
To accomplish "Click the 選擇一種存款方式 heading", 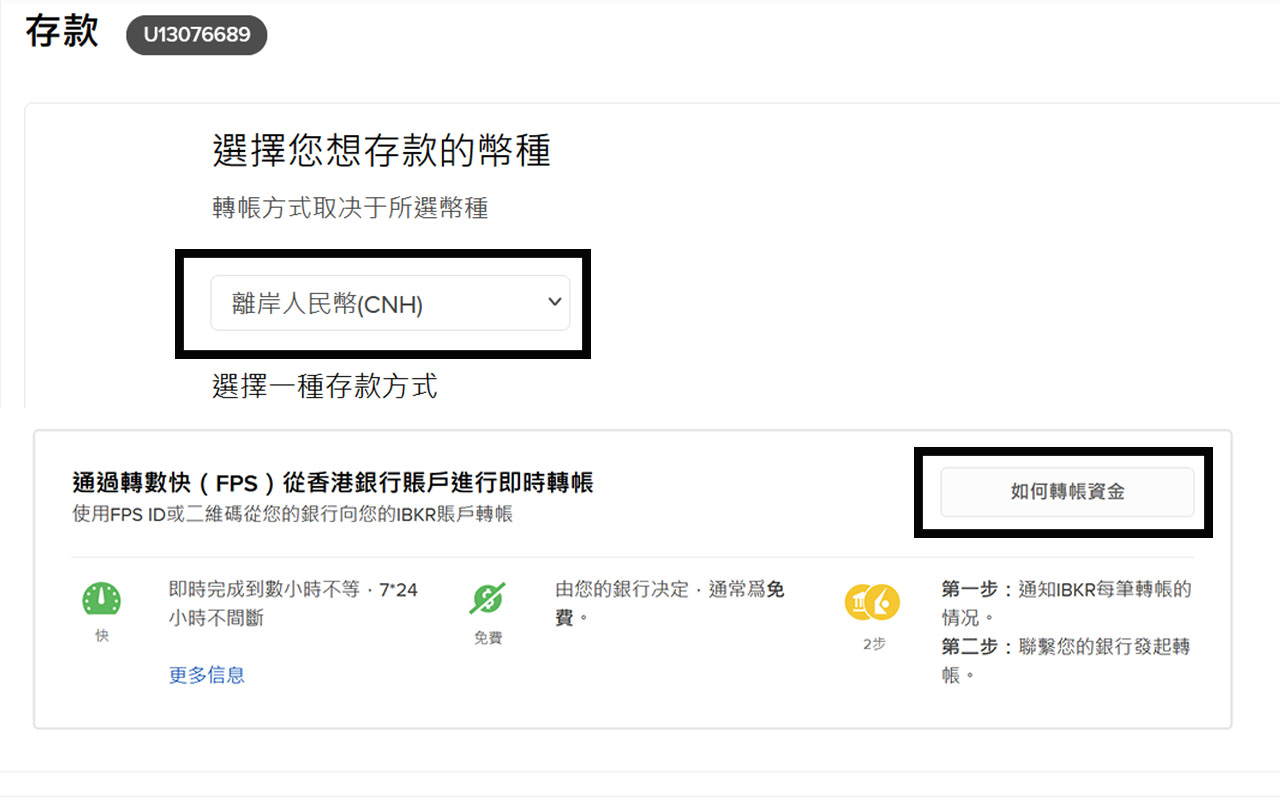I will 324,386.
